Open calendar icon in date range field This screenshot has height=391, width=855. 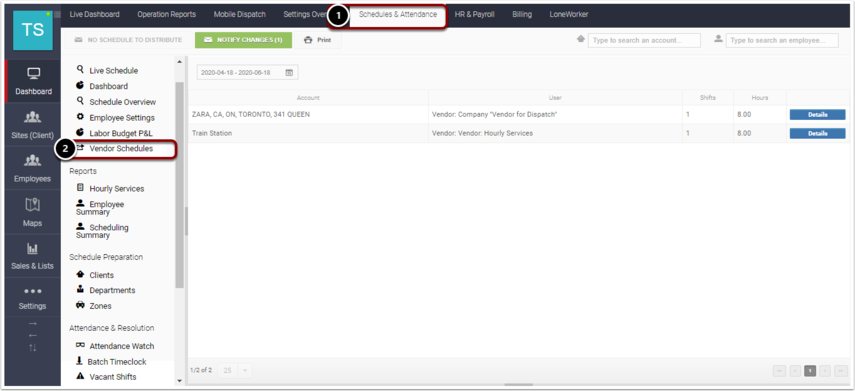[x=289, y=72]
